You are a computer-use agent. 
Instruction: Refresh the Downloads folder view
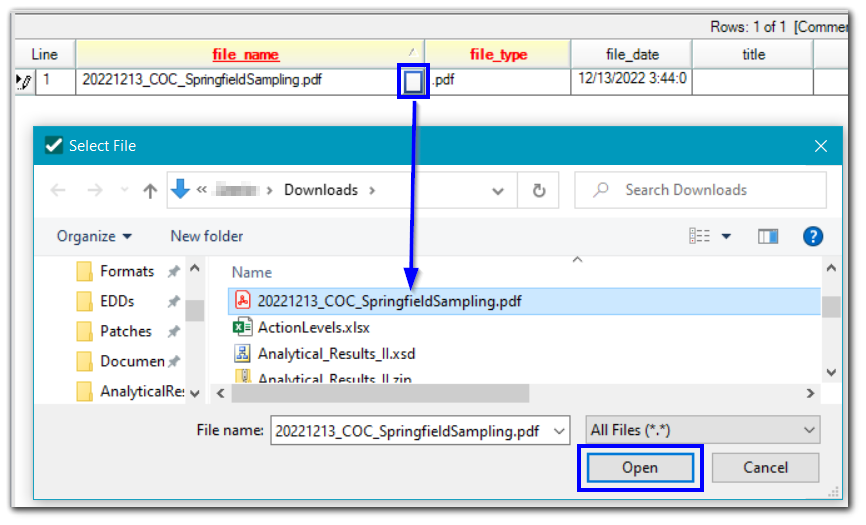coord(539,190)
